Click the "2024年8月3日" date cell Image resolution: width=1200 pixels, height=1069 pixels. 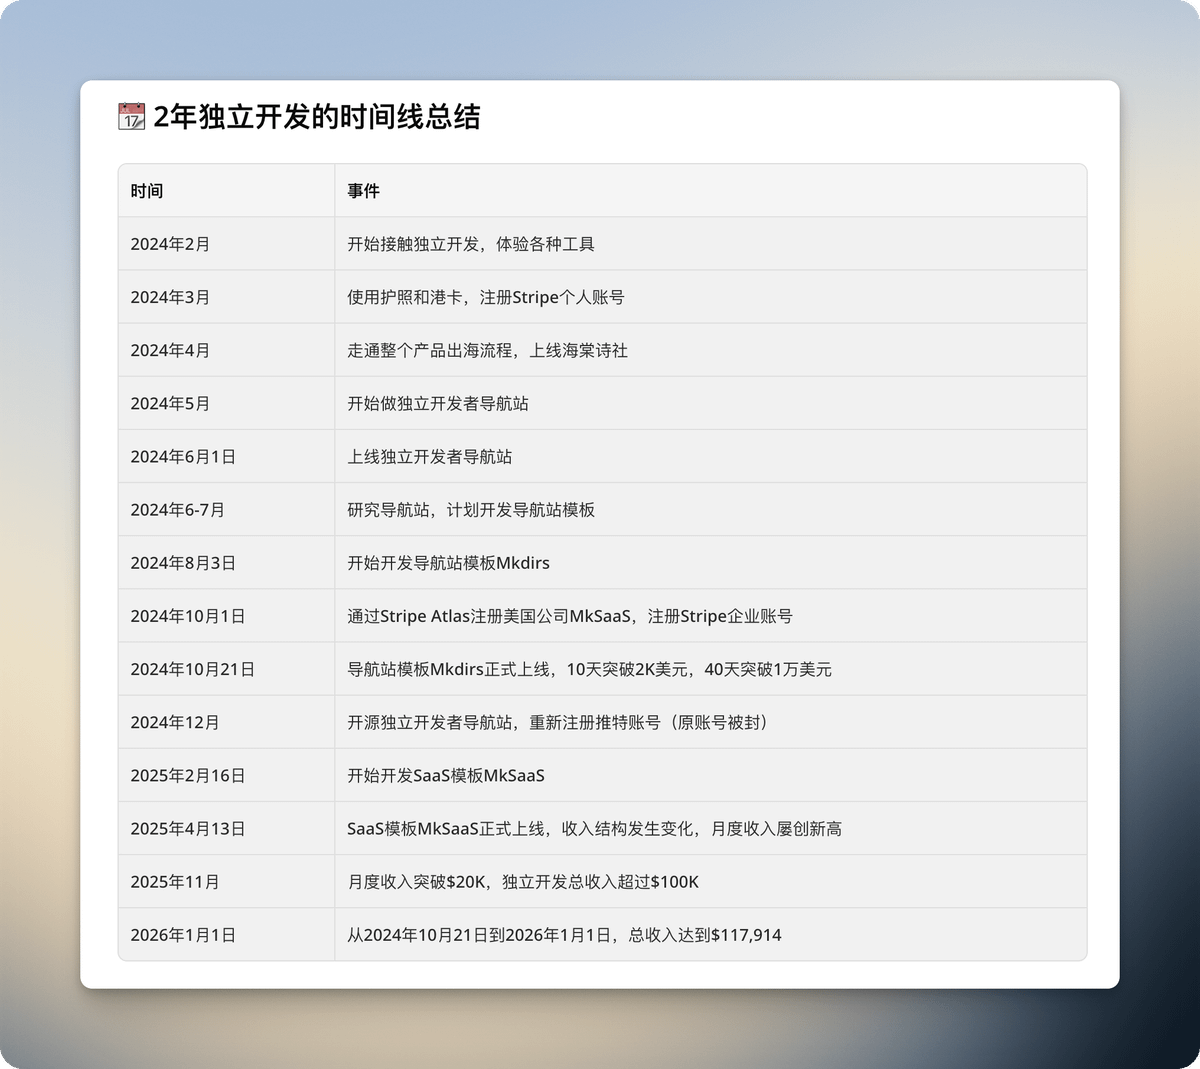(x=183, y=562)
